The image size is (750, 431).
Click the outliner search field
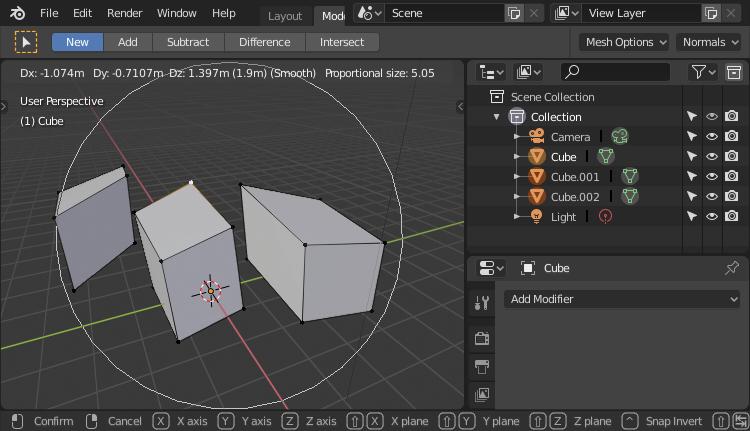[615, 72]
